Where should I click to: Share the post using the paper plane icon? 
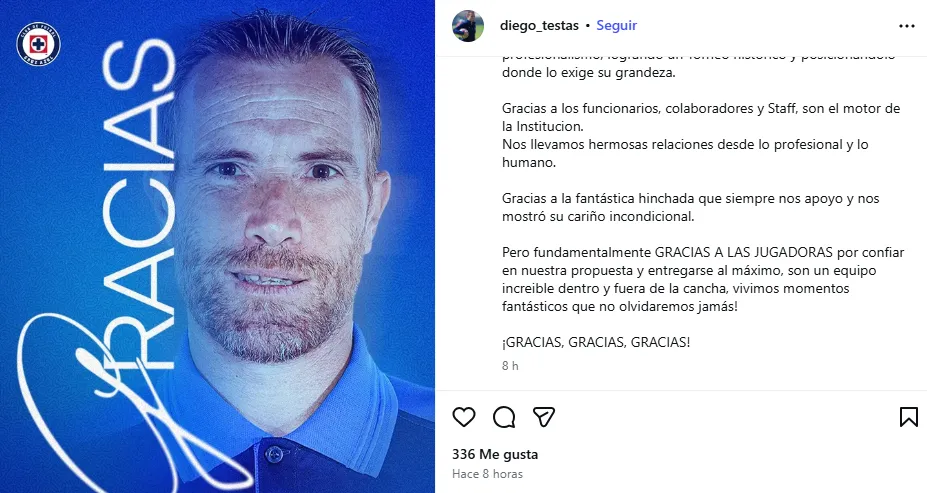tap(543, 417)
